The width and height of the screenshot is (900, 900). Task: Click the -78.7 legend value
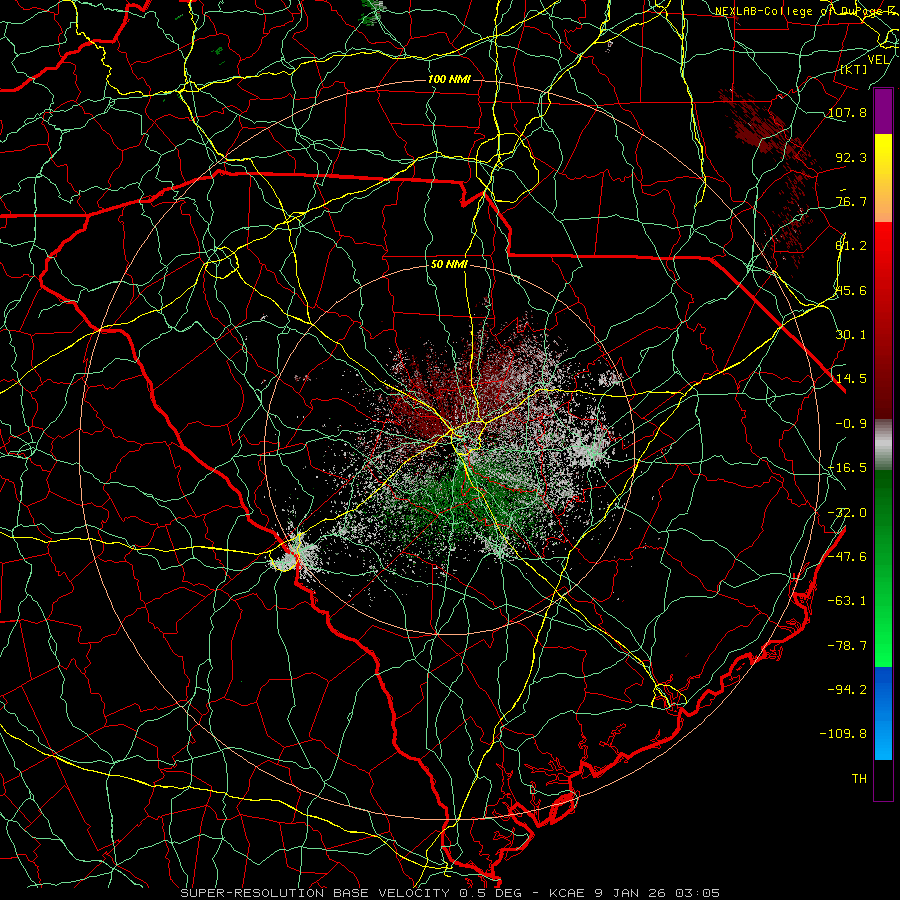(847, 646)
